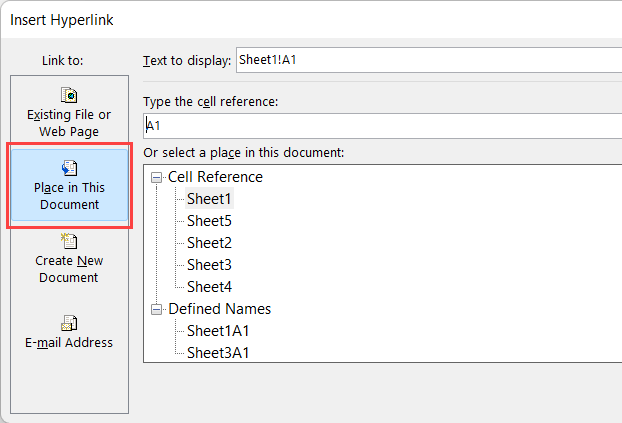Choose the Create New Document label
This screenshot has width=622, height=423.
click(x=69, y=269)
